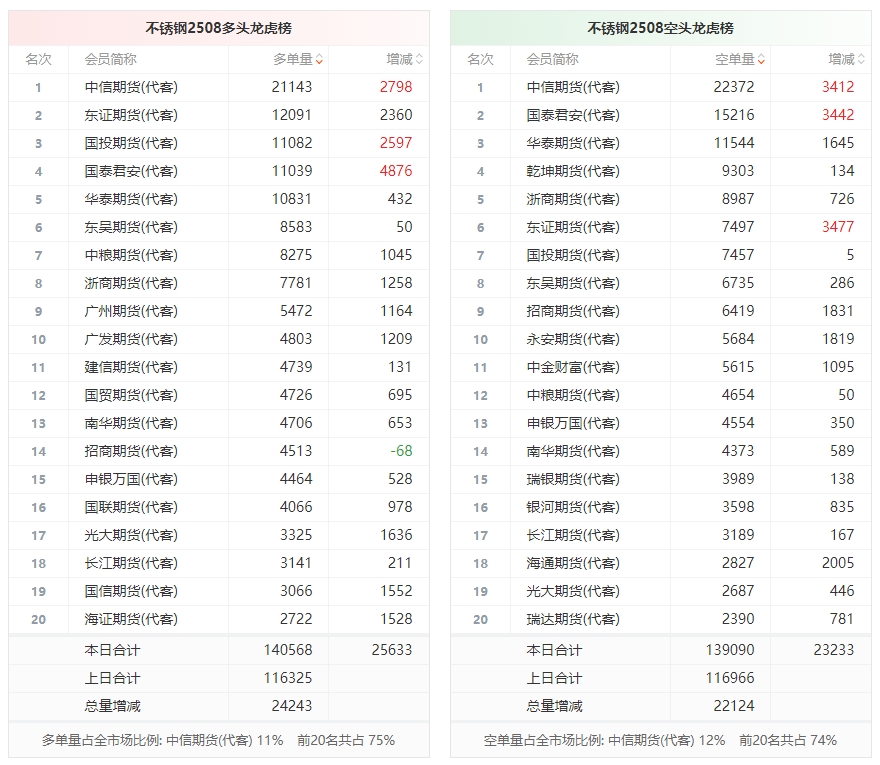Click 多单量占全市场比例 footer text
Image resolution: width=880 pixels, height=765 pixels.
point(218,740)
